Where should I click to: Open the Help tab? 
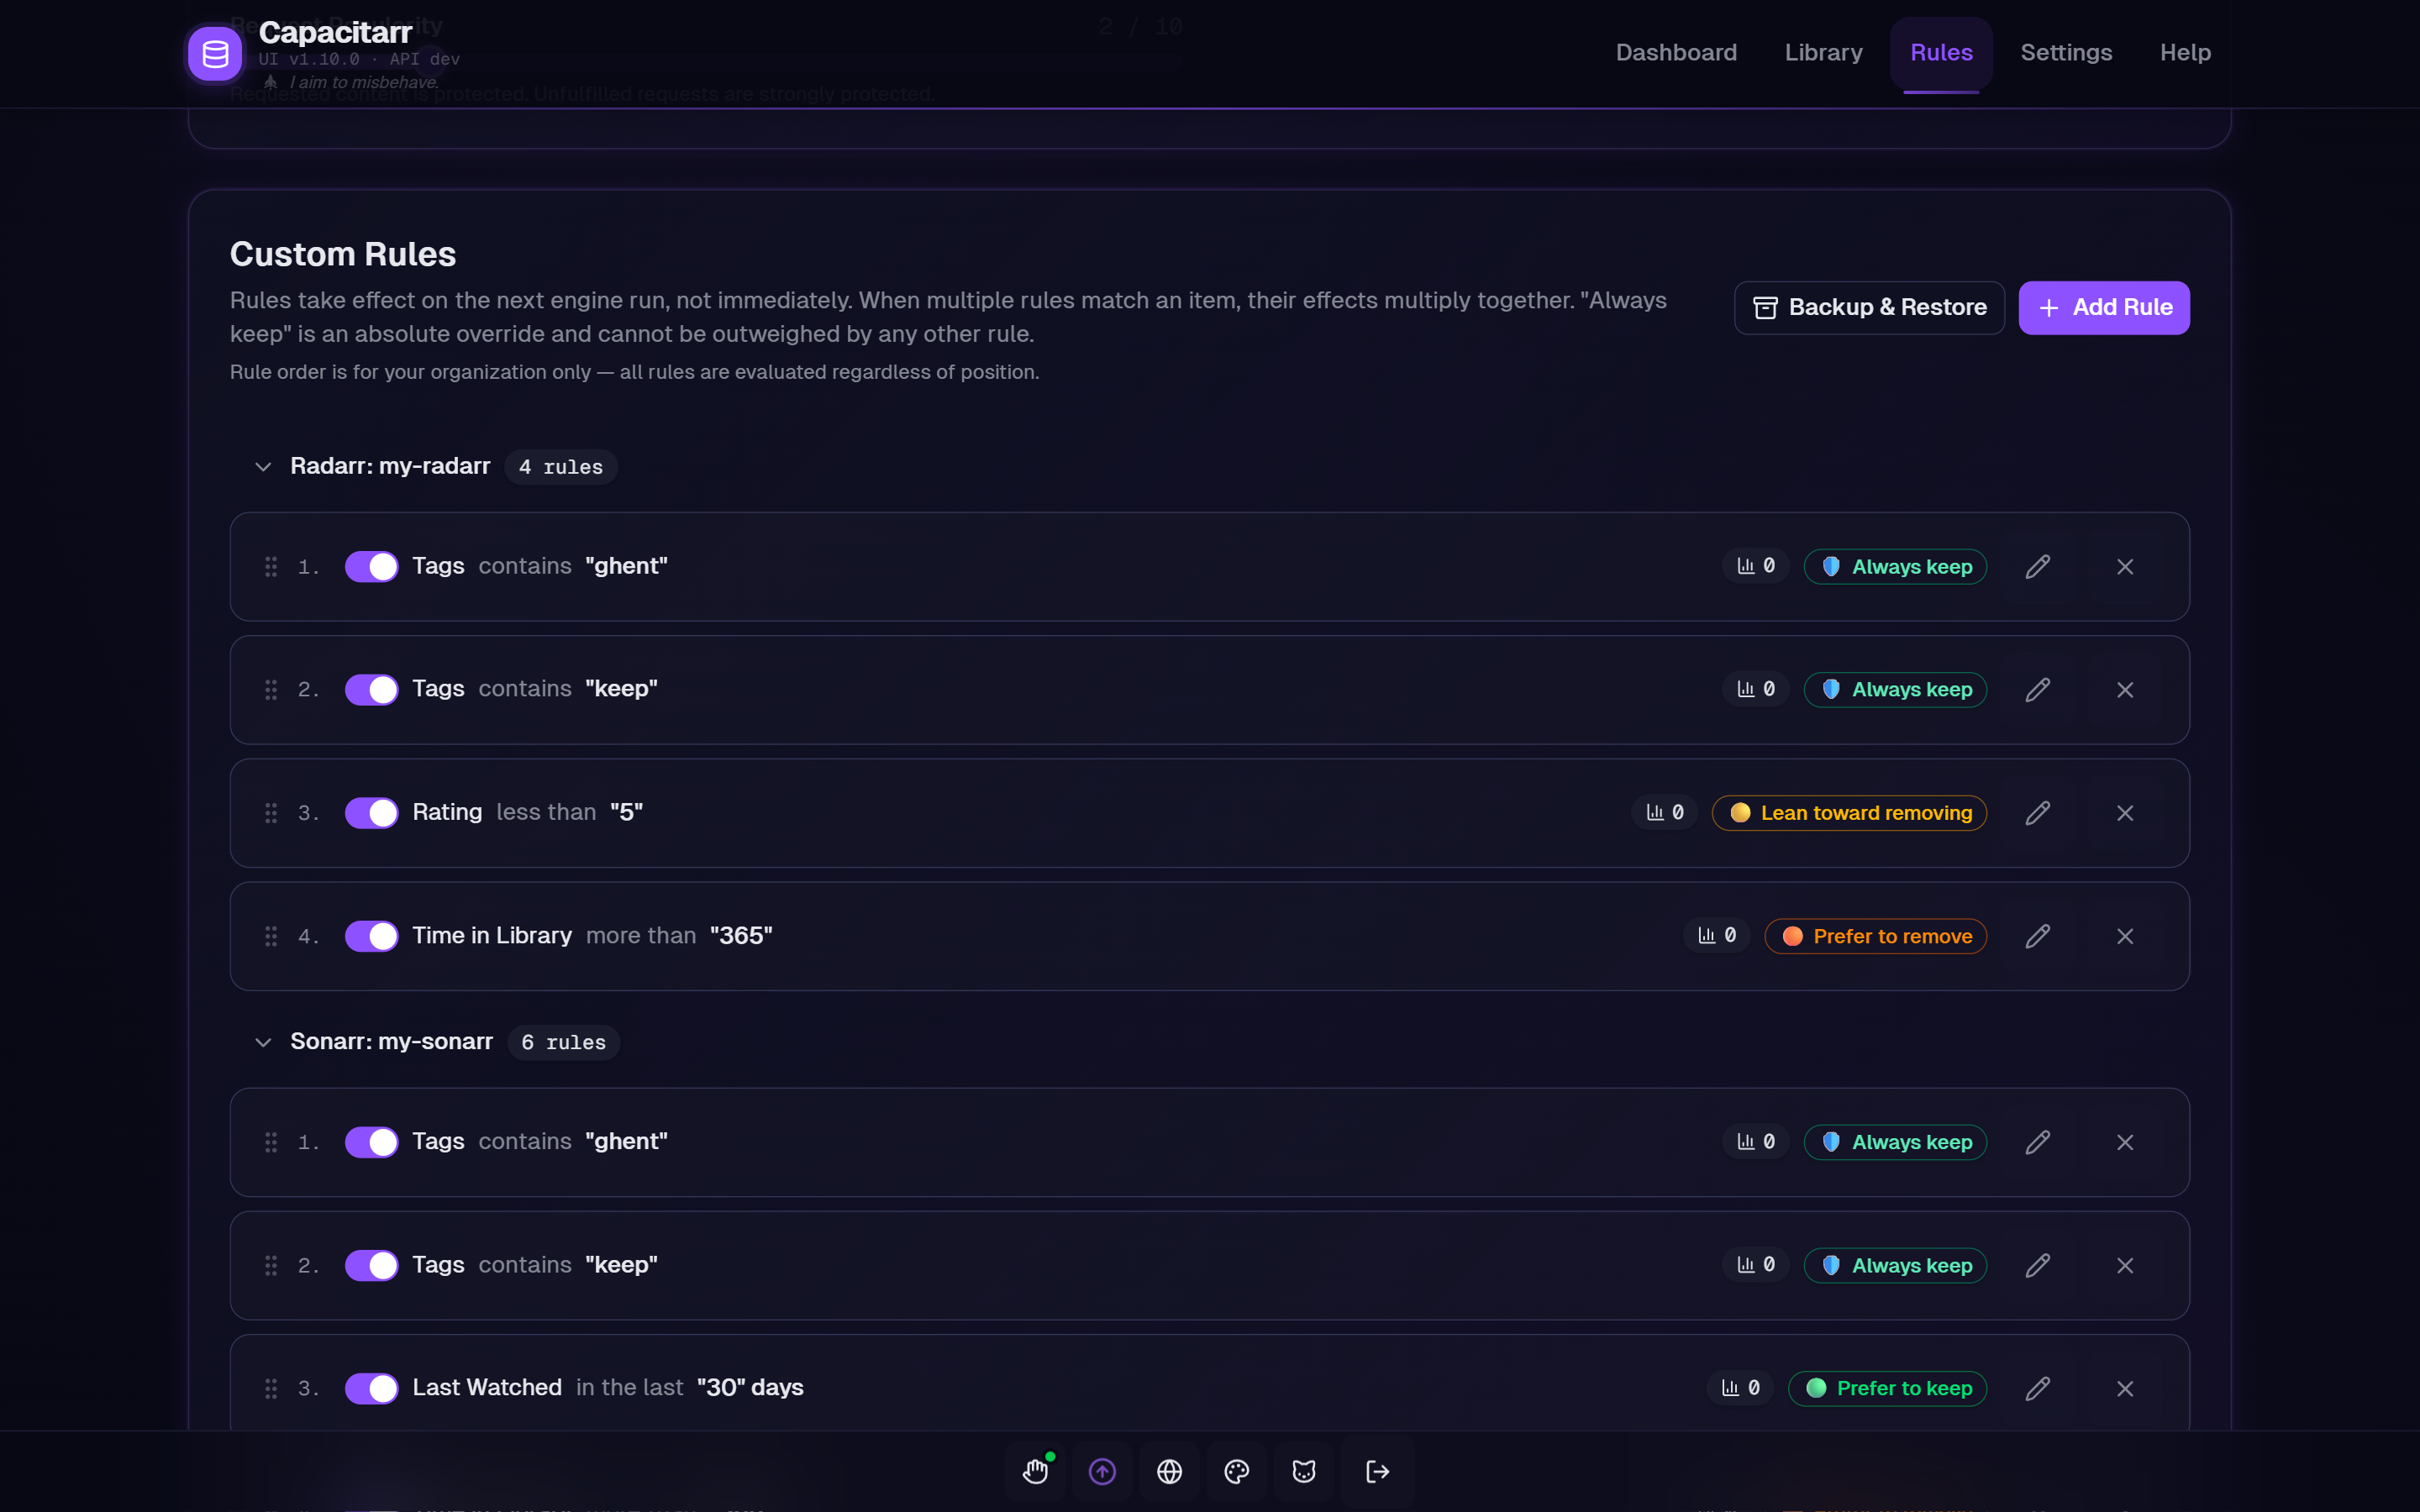[2185, 53]
